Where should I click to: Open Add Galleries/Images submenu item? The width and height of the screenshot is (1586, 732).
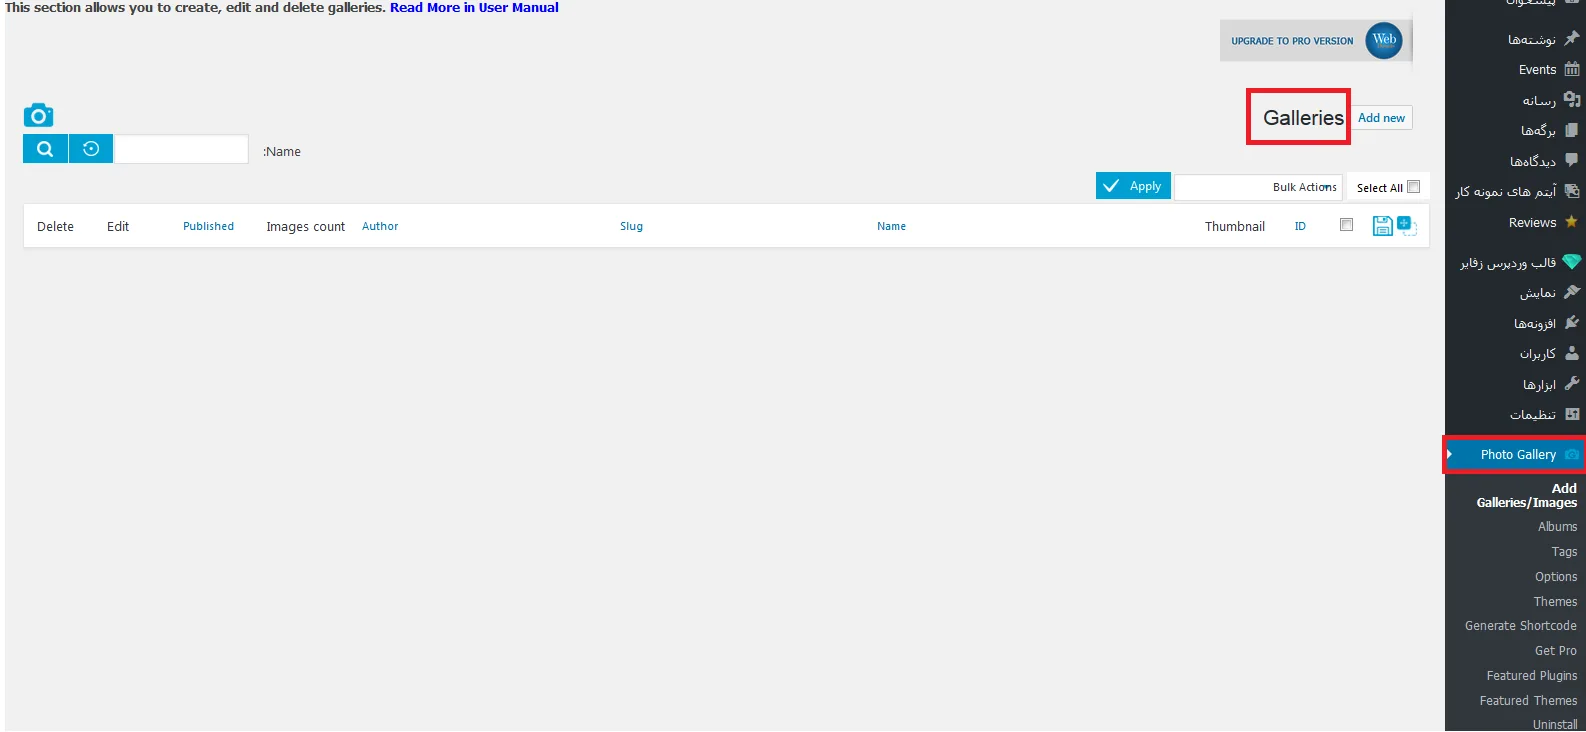click(1527, 495)
